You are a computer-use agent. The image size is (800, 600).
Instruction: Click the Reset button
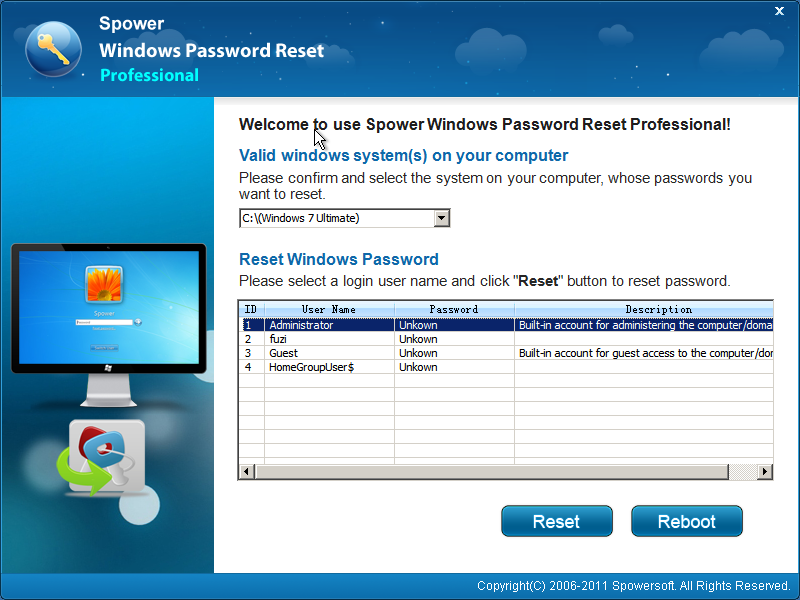pyautogui.click(x=557, y=521)
